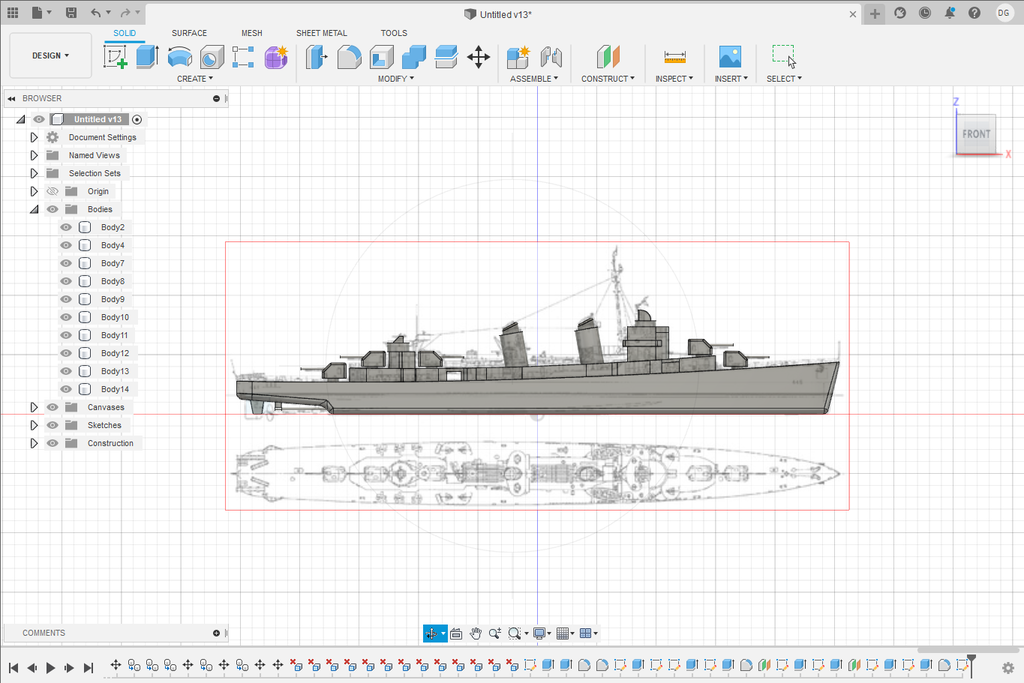Open the Revolve tool

[x=179, y=57]
